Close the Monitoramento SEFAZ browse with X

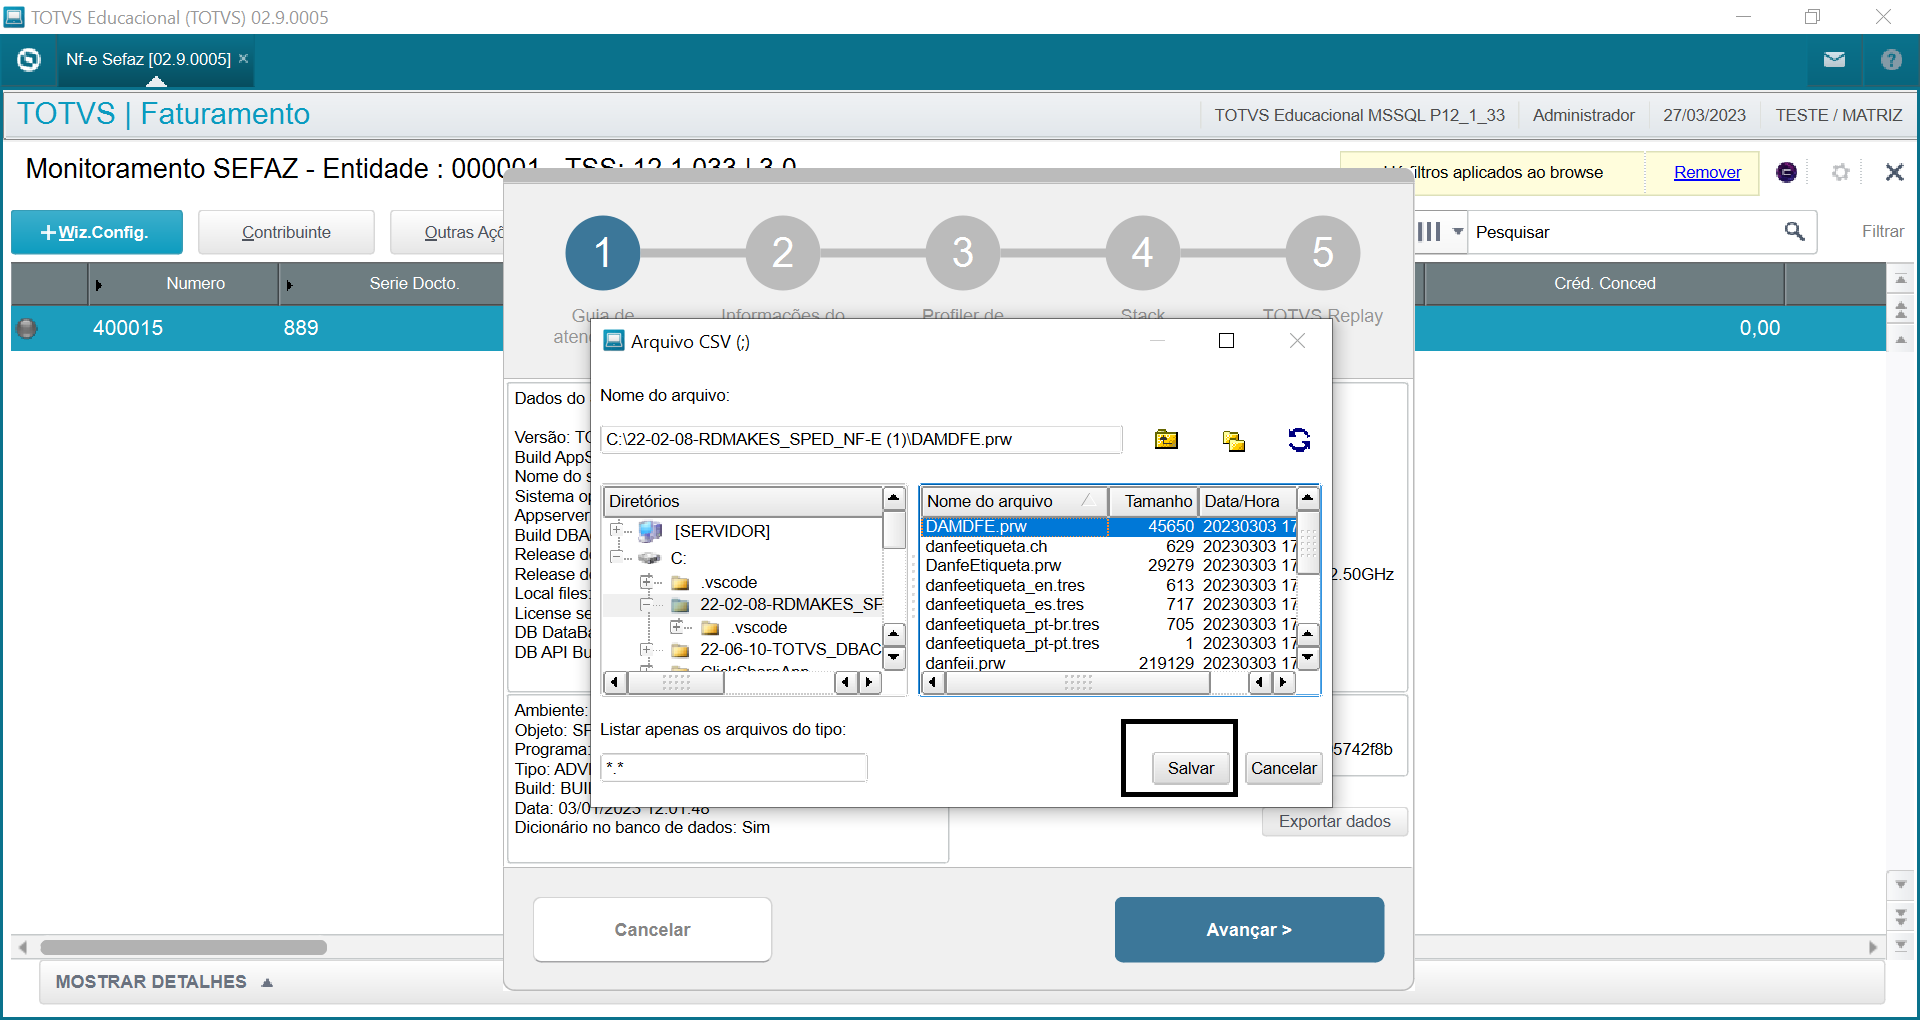[x=1894, y=172]
